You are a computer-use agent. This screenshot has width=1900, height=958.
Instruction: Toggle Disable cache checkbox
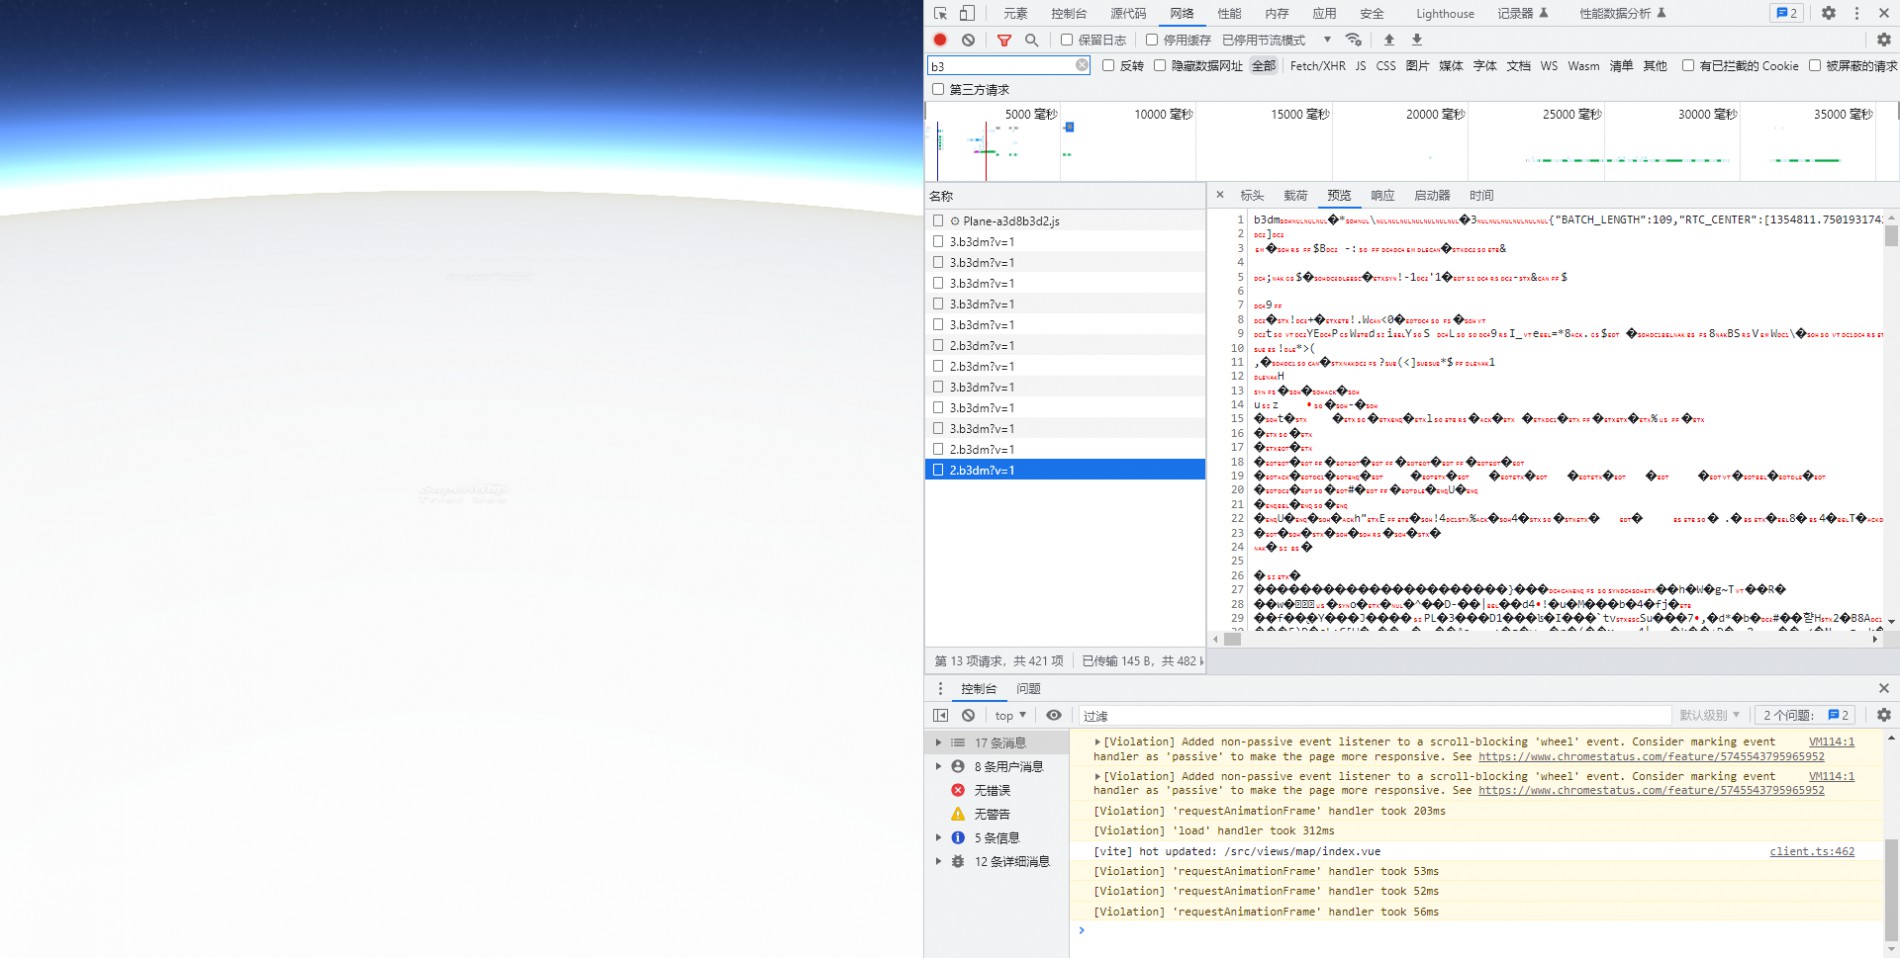(1152, 40)
